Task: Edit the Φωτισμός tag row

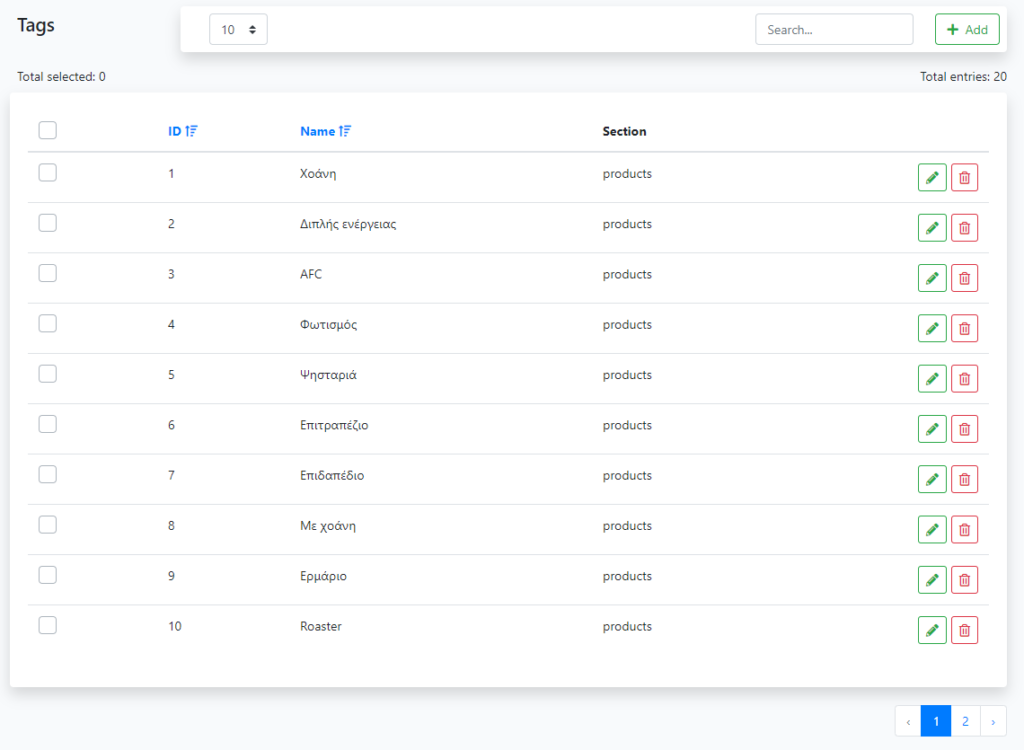Action: (x=932, y=328)
